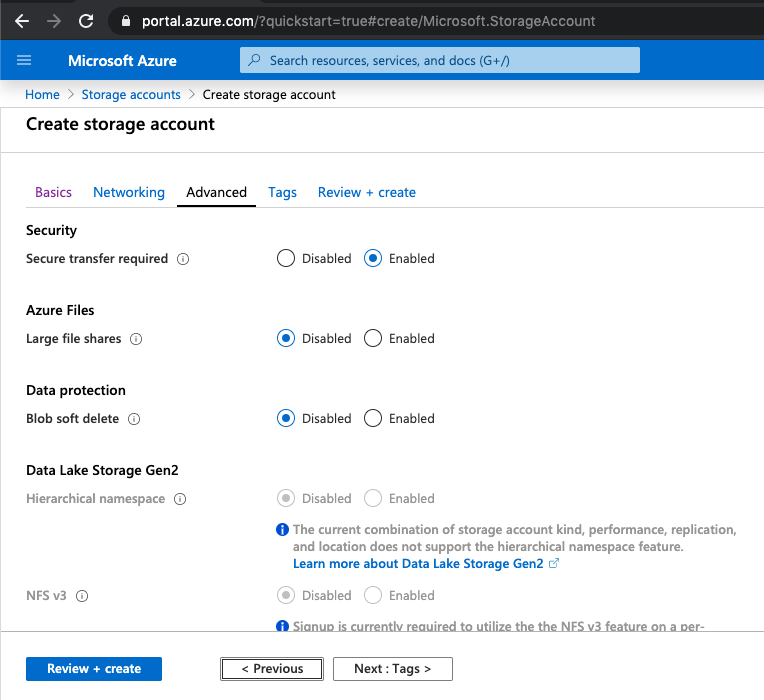This screenshot has width=764, height=700.
Task: Go to the Tags tab
Action: [282, 192]
